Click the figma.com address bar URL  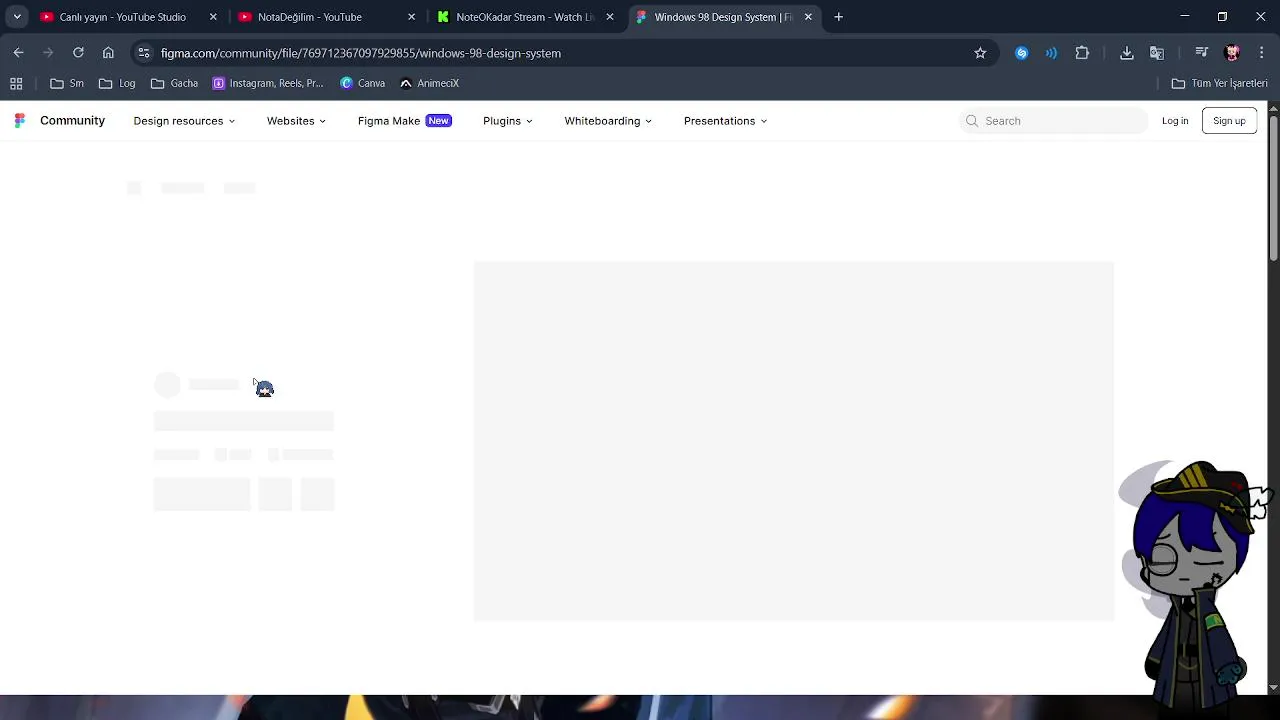coord(361,53)
